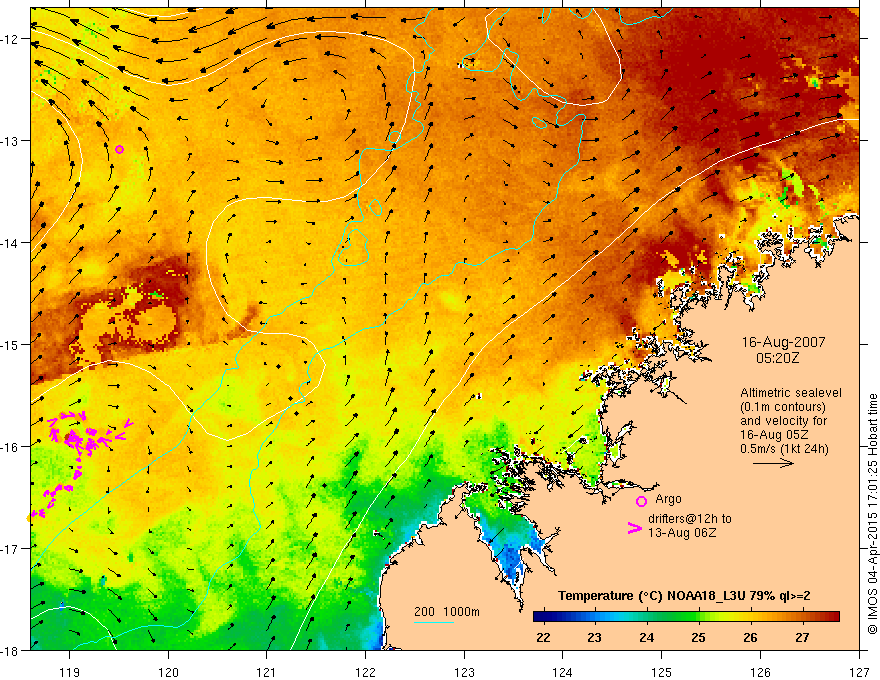Click the Argo float circle near 119.5 longitude
Viewport: 880px width, 680px height.
point(120,149)
